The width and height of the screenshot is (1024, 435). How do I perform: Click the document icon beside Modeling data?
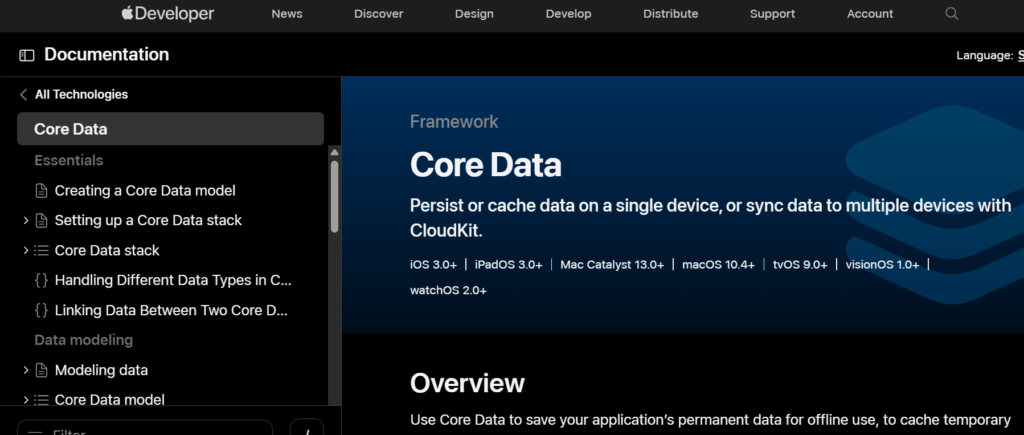pos(41,370)
